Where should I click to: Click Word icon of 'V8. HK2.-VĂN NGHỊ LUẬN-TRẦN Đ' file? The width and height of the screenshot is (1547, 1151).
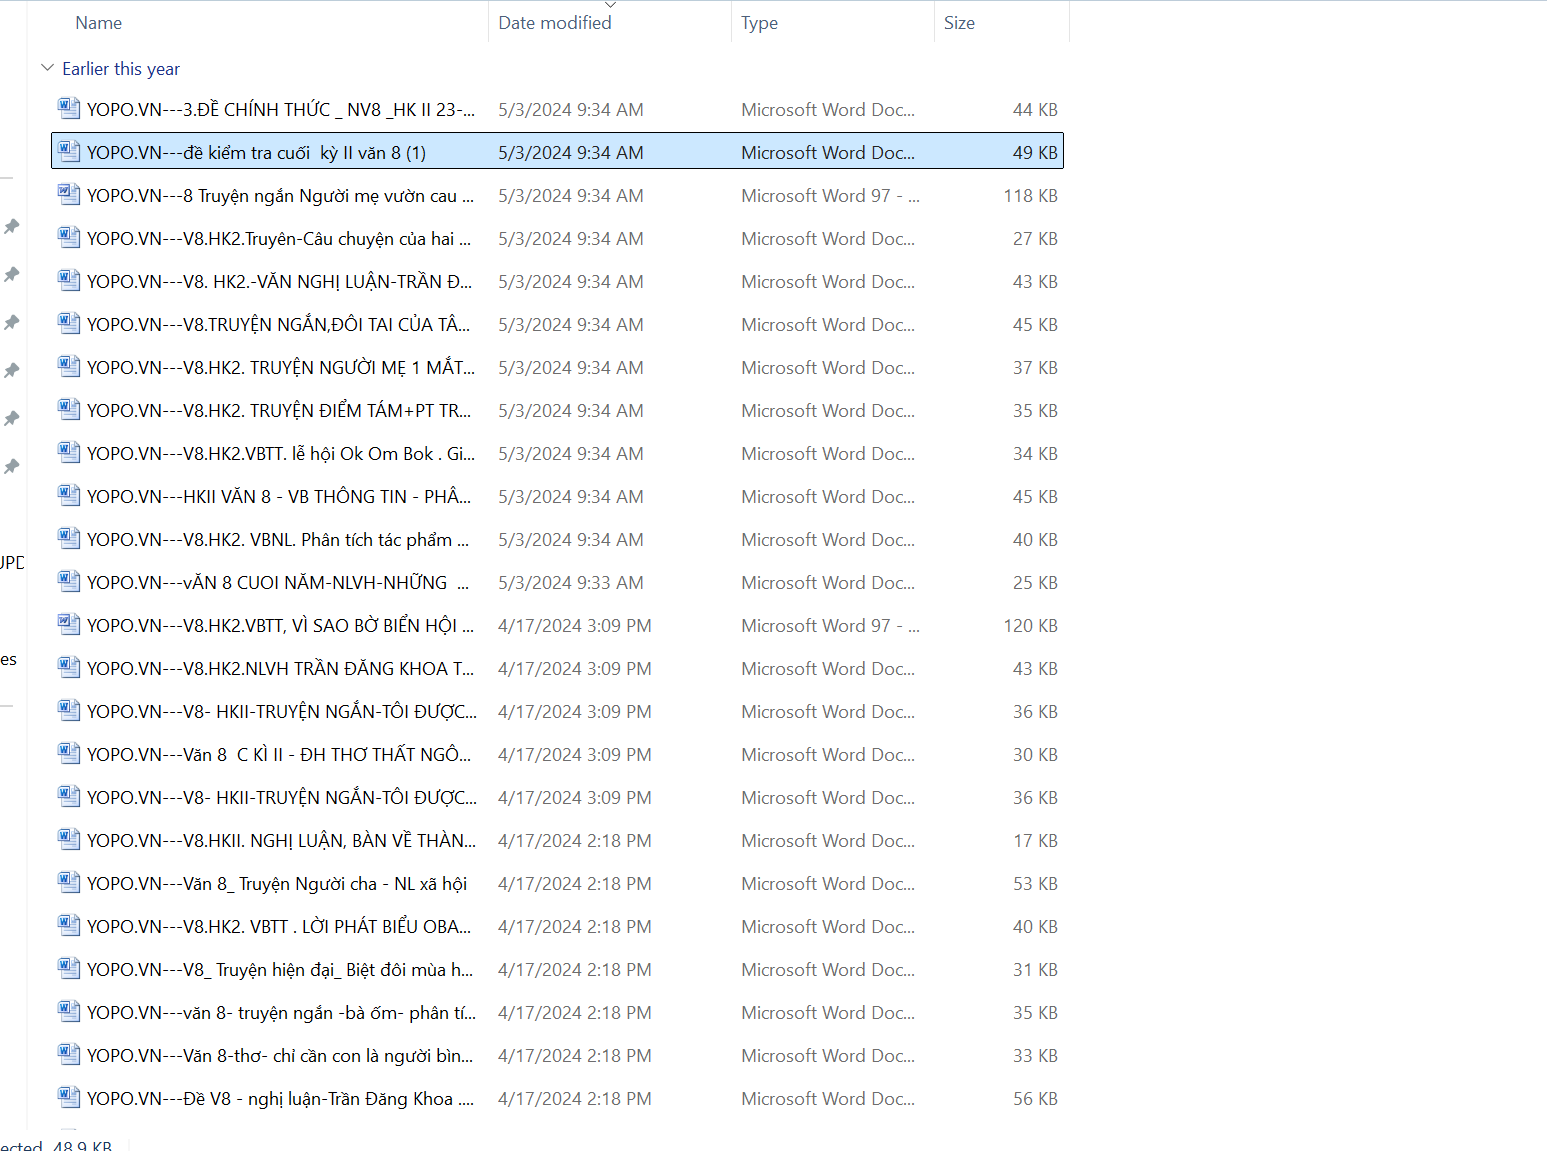pos(69,280)
